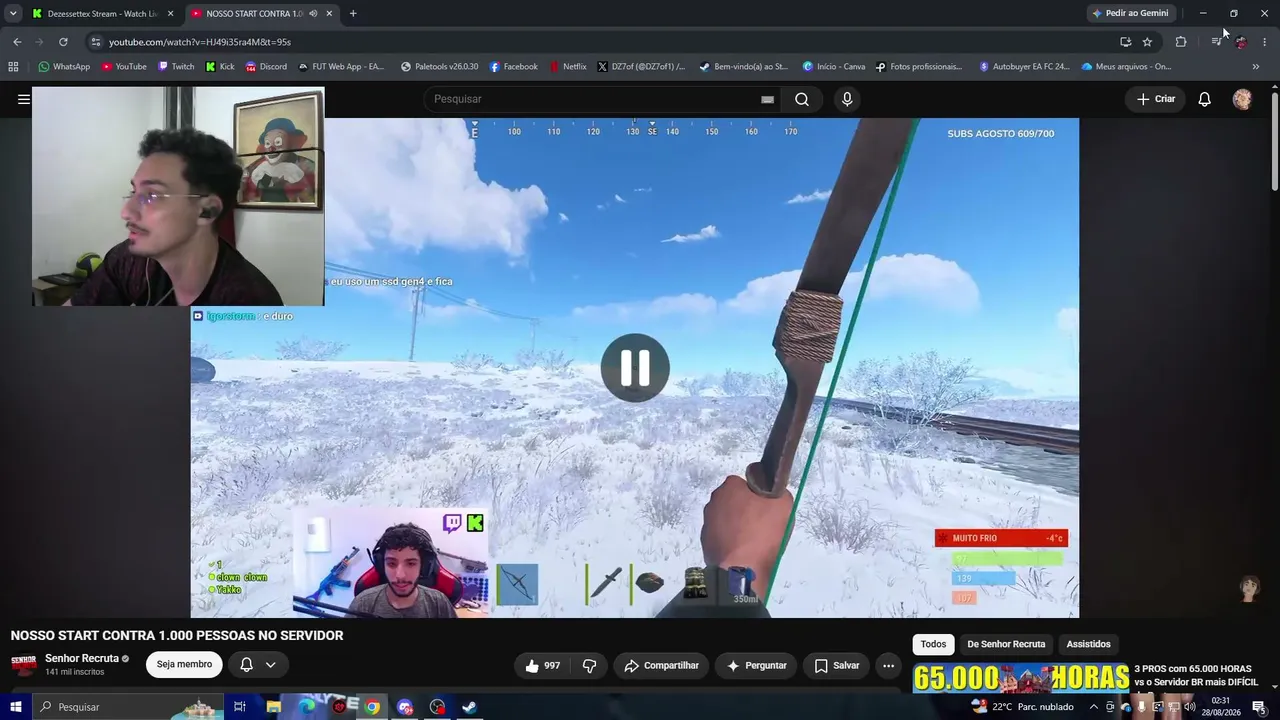Close the Dezessettex Stream tab
This screenshot has width=1280, height=720.
(170, 13)
